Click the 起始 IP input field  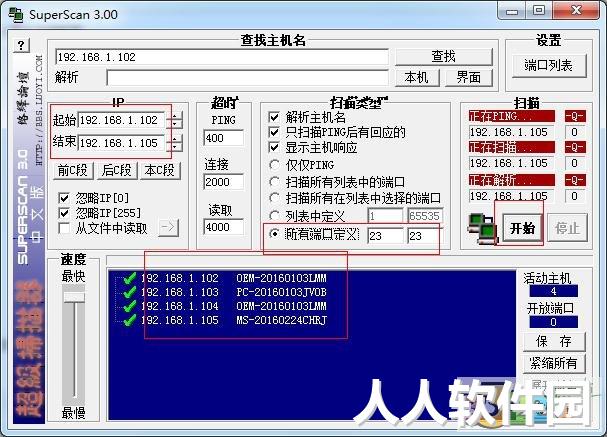(x=123, y=120)
